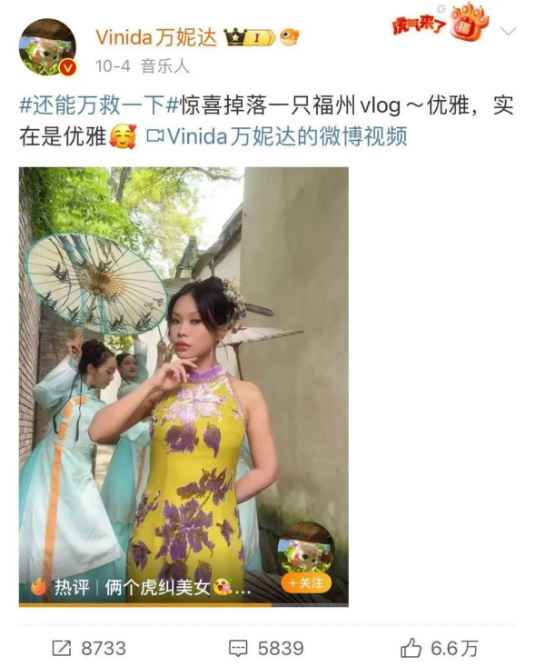534x665 pixels.
Task: Tap small avatar overlay on video
Action: pyautogui.click(x=306, y=548)
